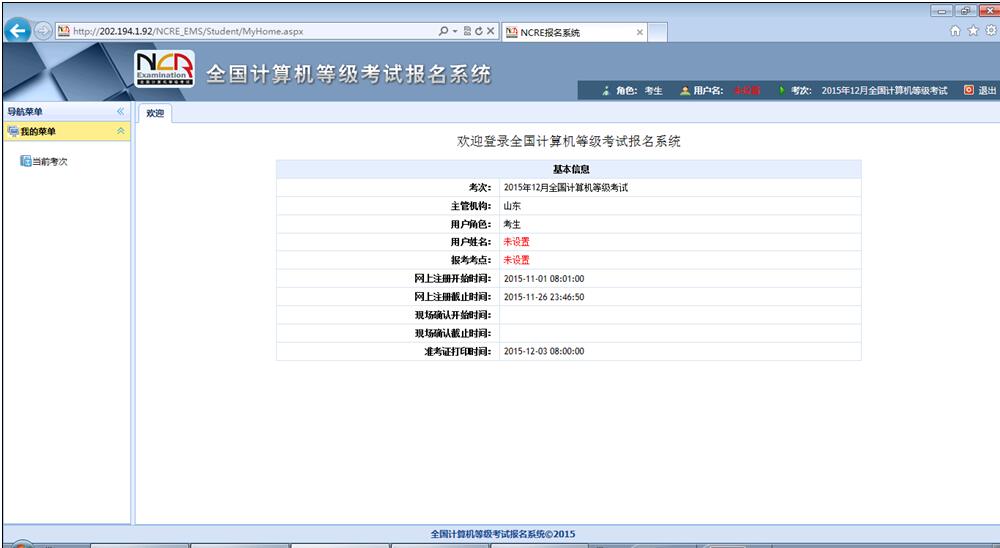This screenshot has height=548, width=1000.
Task: Click the compatibility view icon in address bar
Action: (467, 31)
